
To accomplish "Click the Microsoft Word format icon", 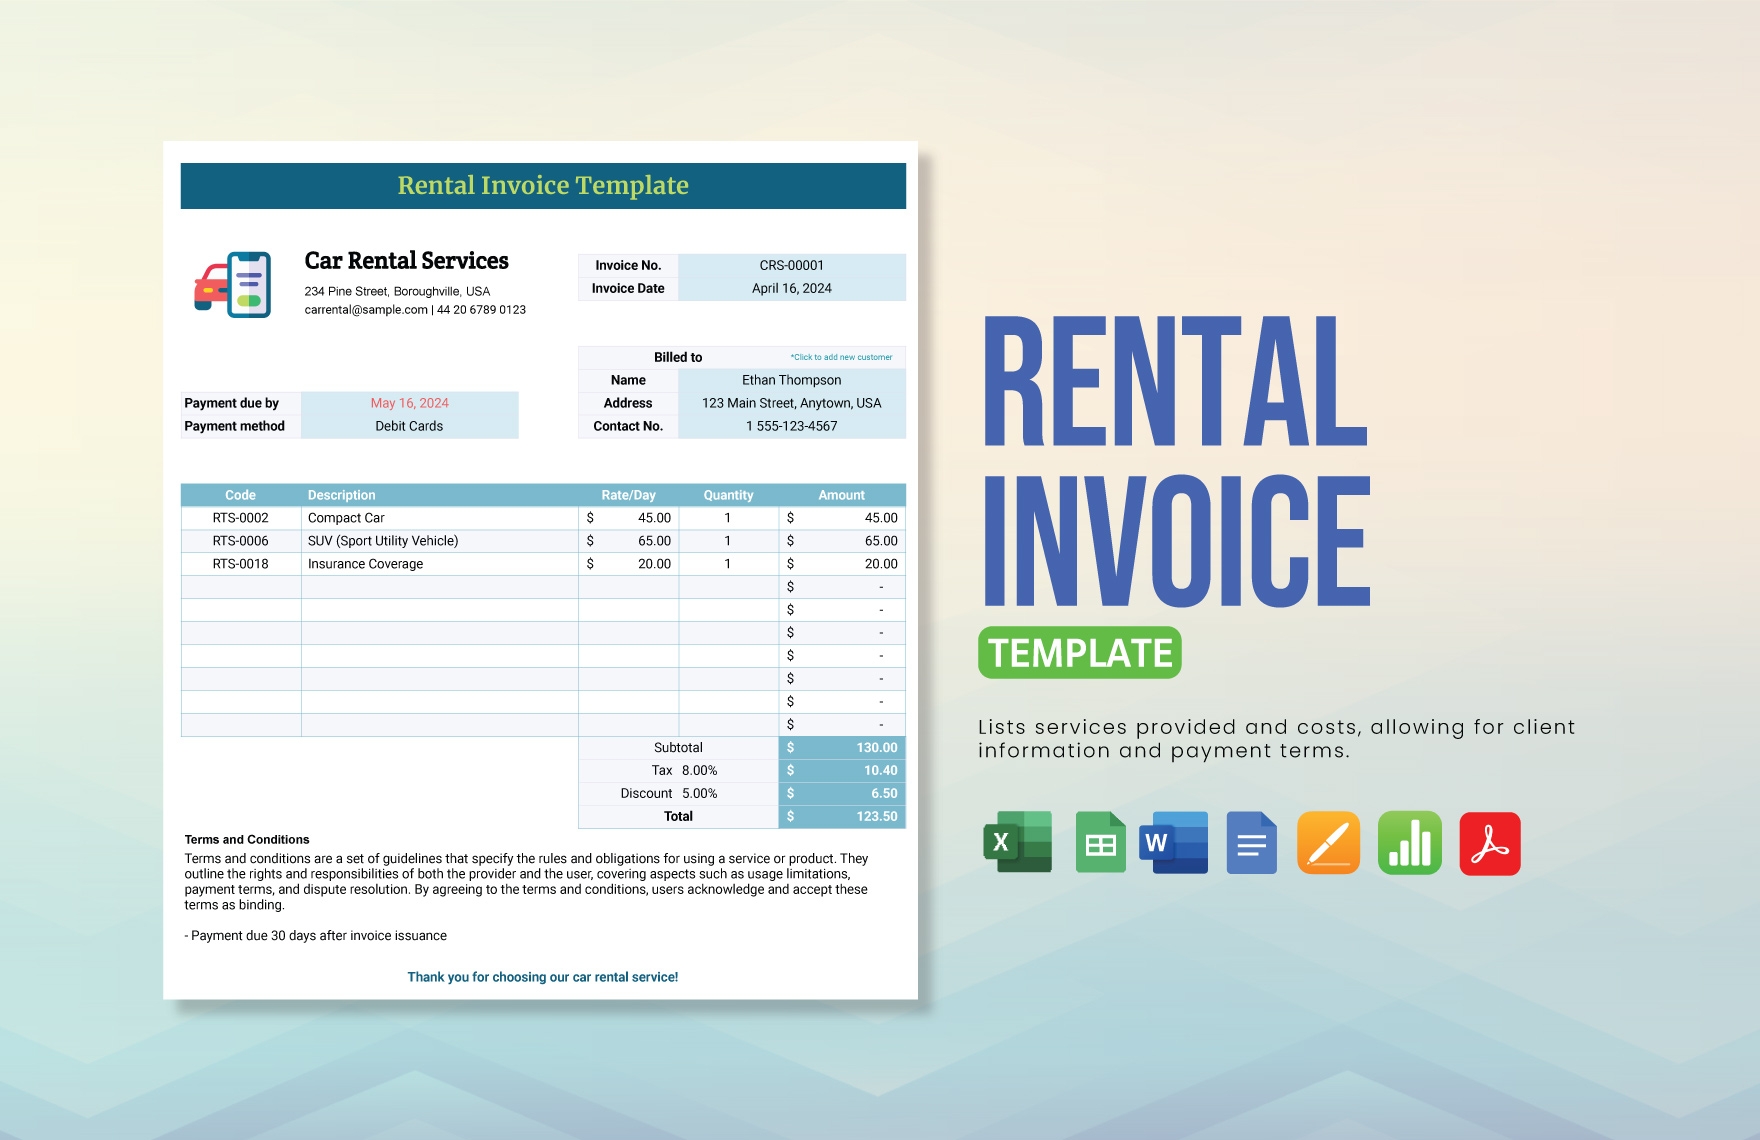I will 1174,842.
